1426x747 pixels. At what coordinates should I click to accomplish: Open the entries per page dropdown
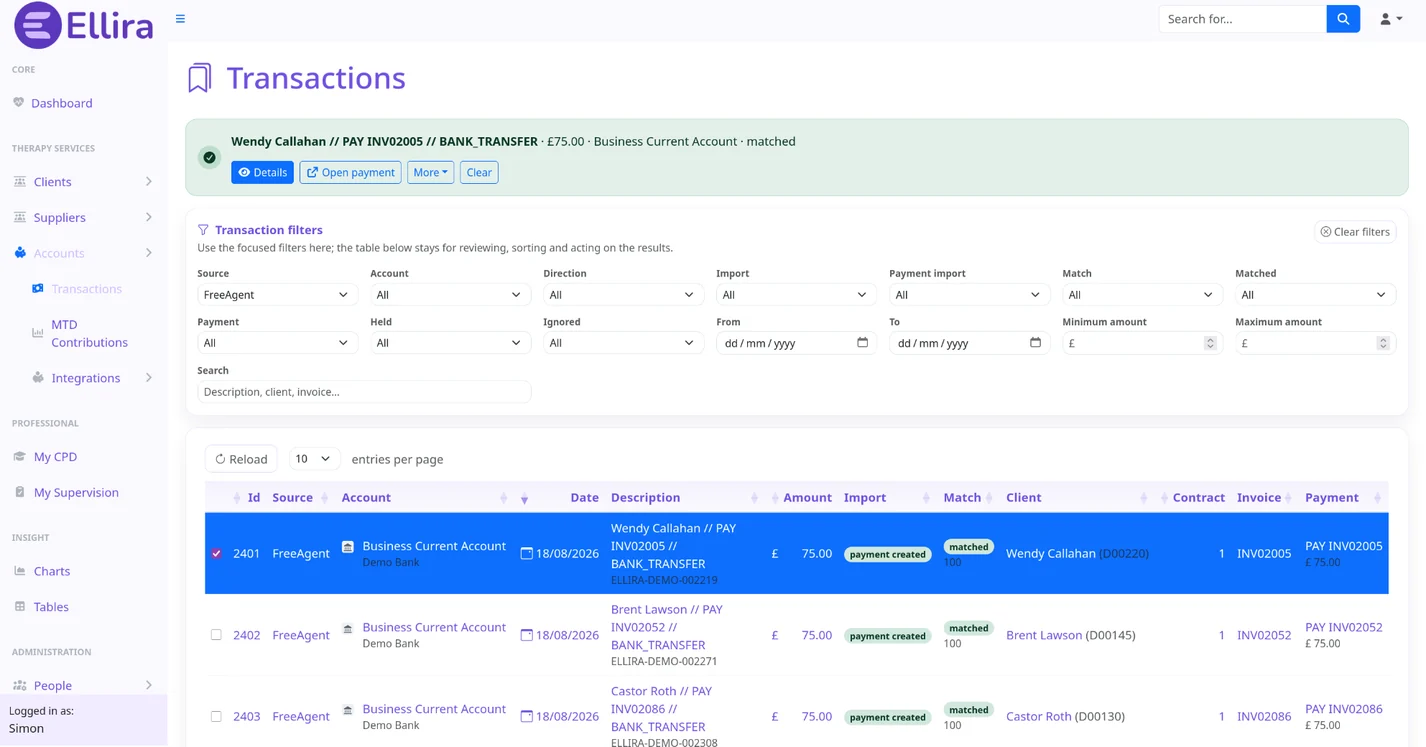point(313,459)
